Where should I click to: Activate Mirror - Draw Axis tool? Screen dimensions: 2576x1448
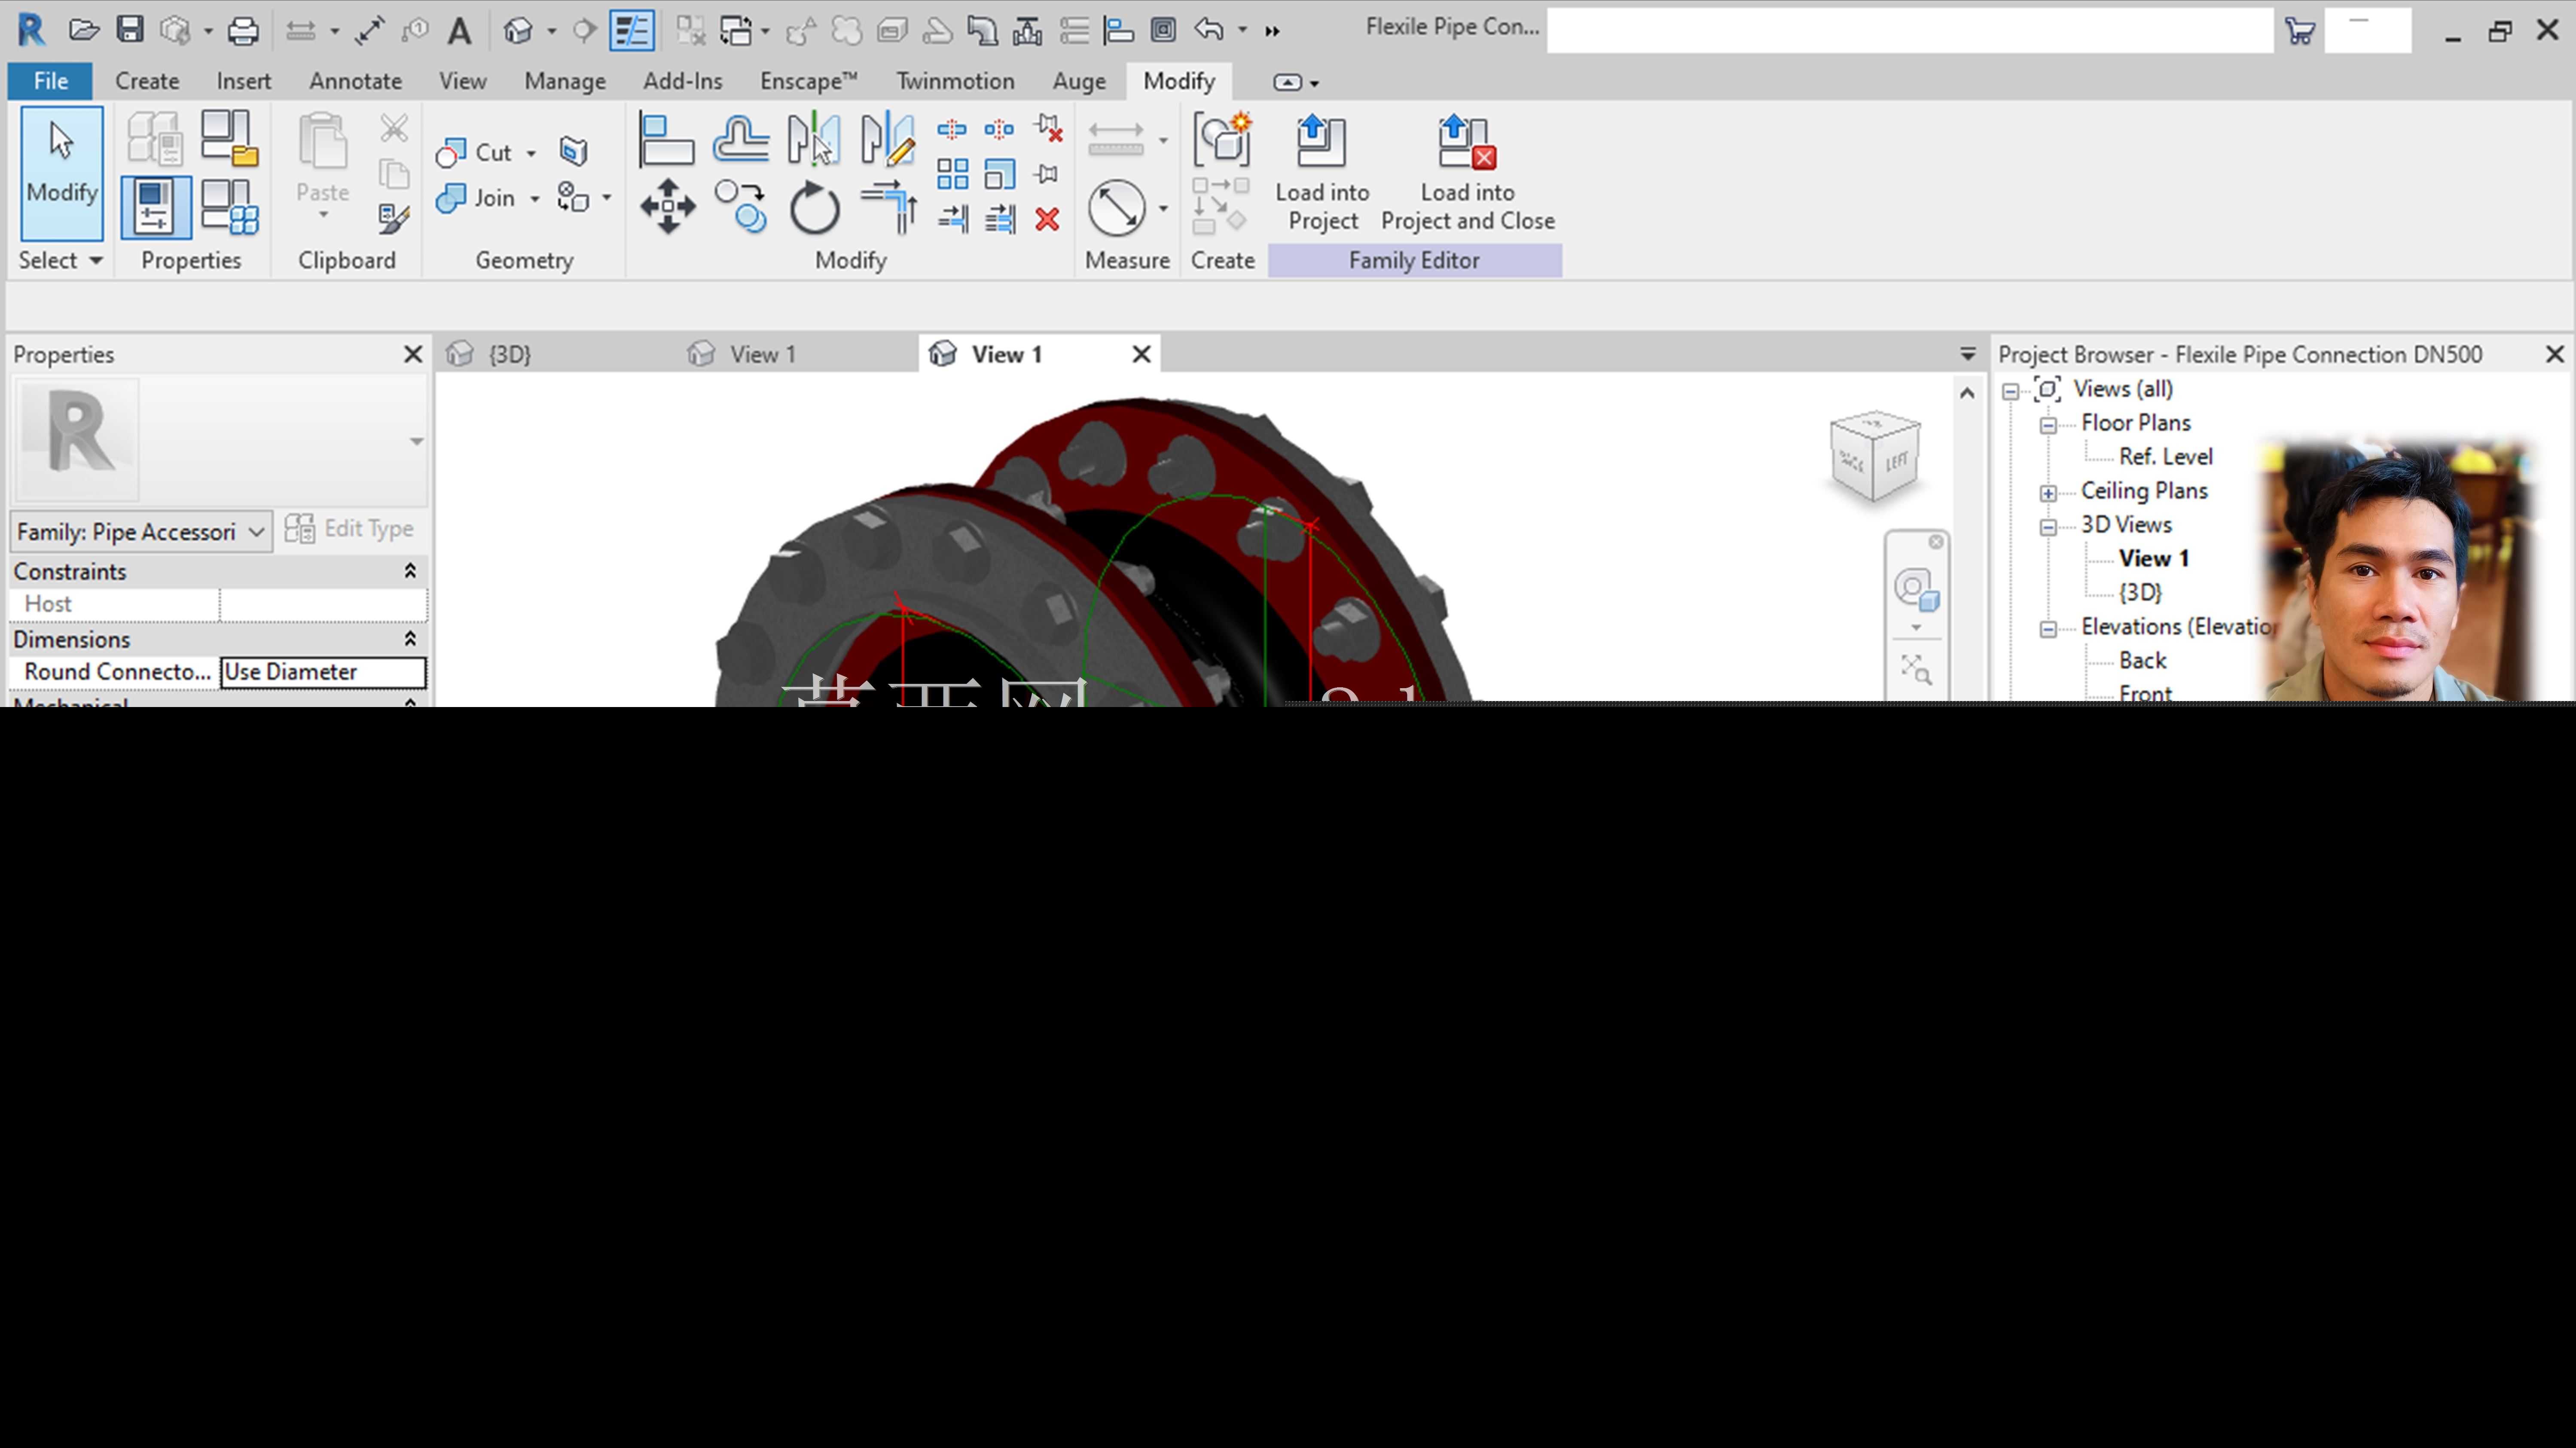[888, 139]
